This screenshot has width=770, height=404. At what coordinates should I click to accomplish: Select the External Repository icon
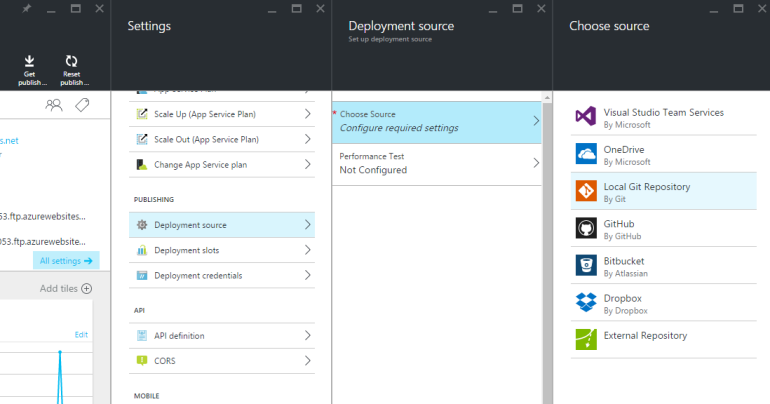[x=586, y=339]
